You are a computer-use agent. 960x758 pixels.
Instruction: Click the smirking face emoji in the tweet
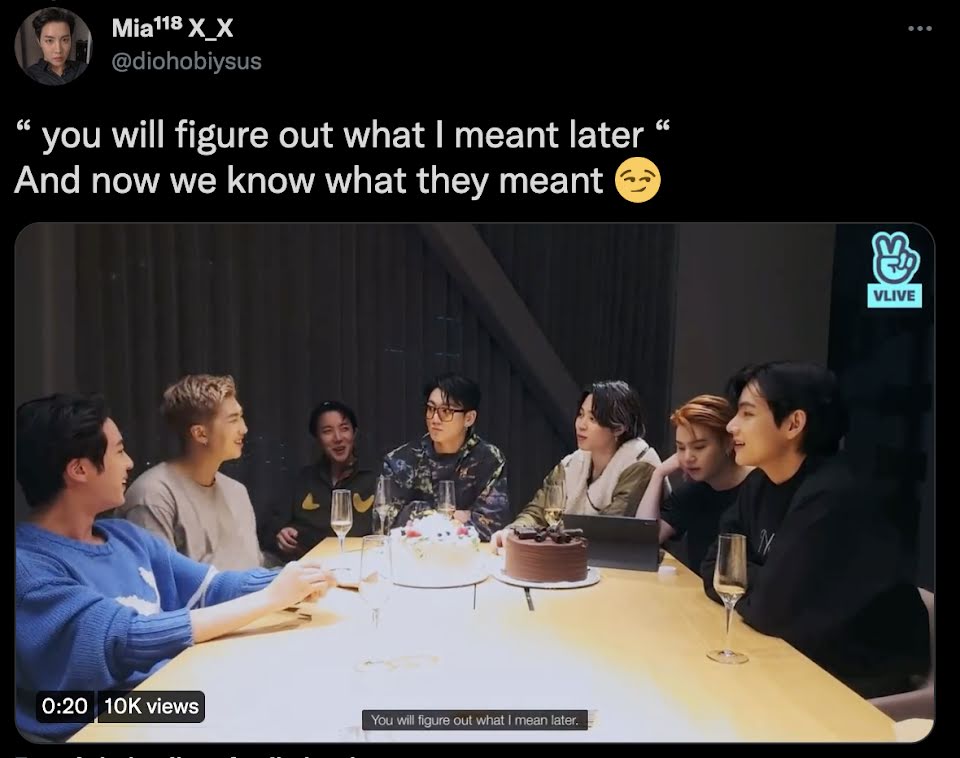[637, 181]
